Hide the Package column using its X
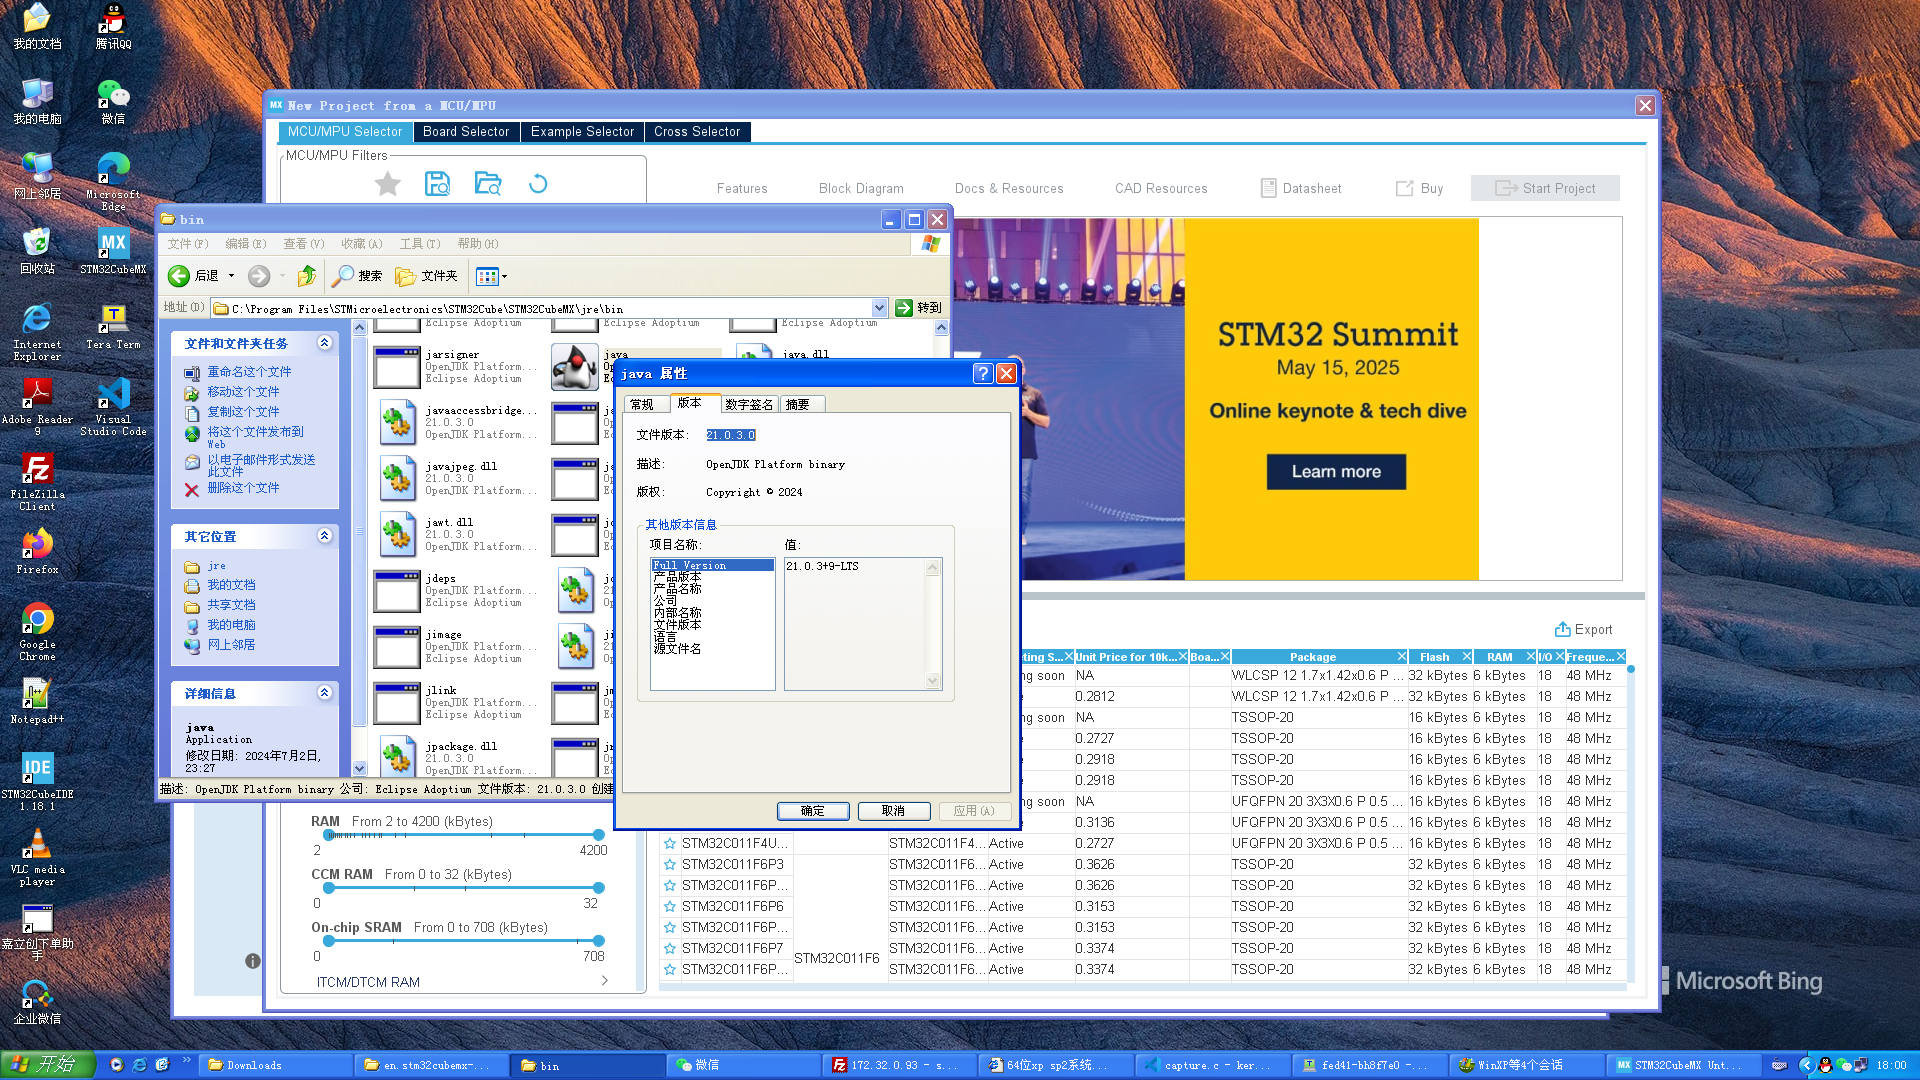The height and width of the screenshot is (1080, 1920). [x=1401, y=657]
